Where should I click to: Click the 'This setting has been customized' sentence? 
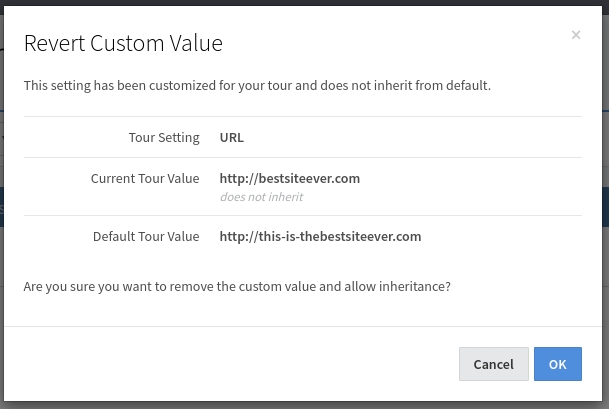[257, 86]
